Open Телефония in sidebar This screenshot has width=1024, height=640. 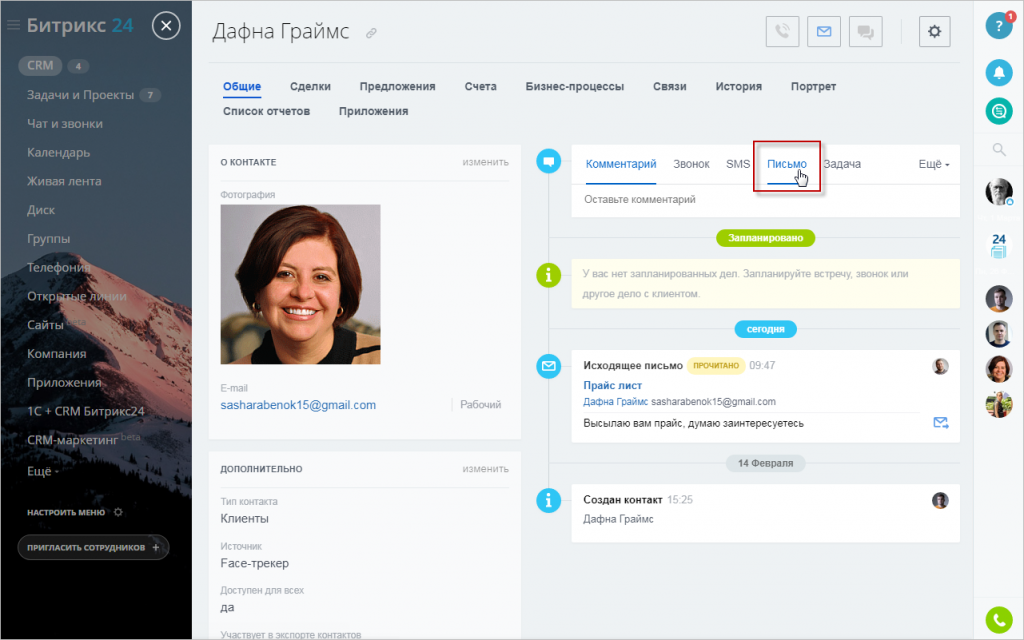click(x=59, y=267)
